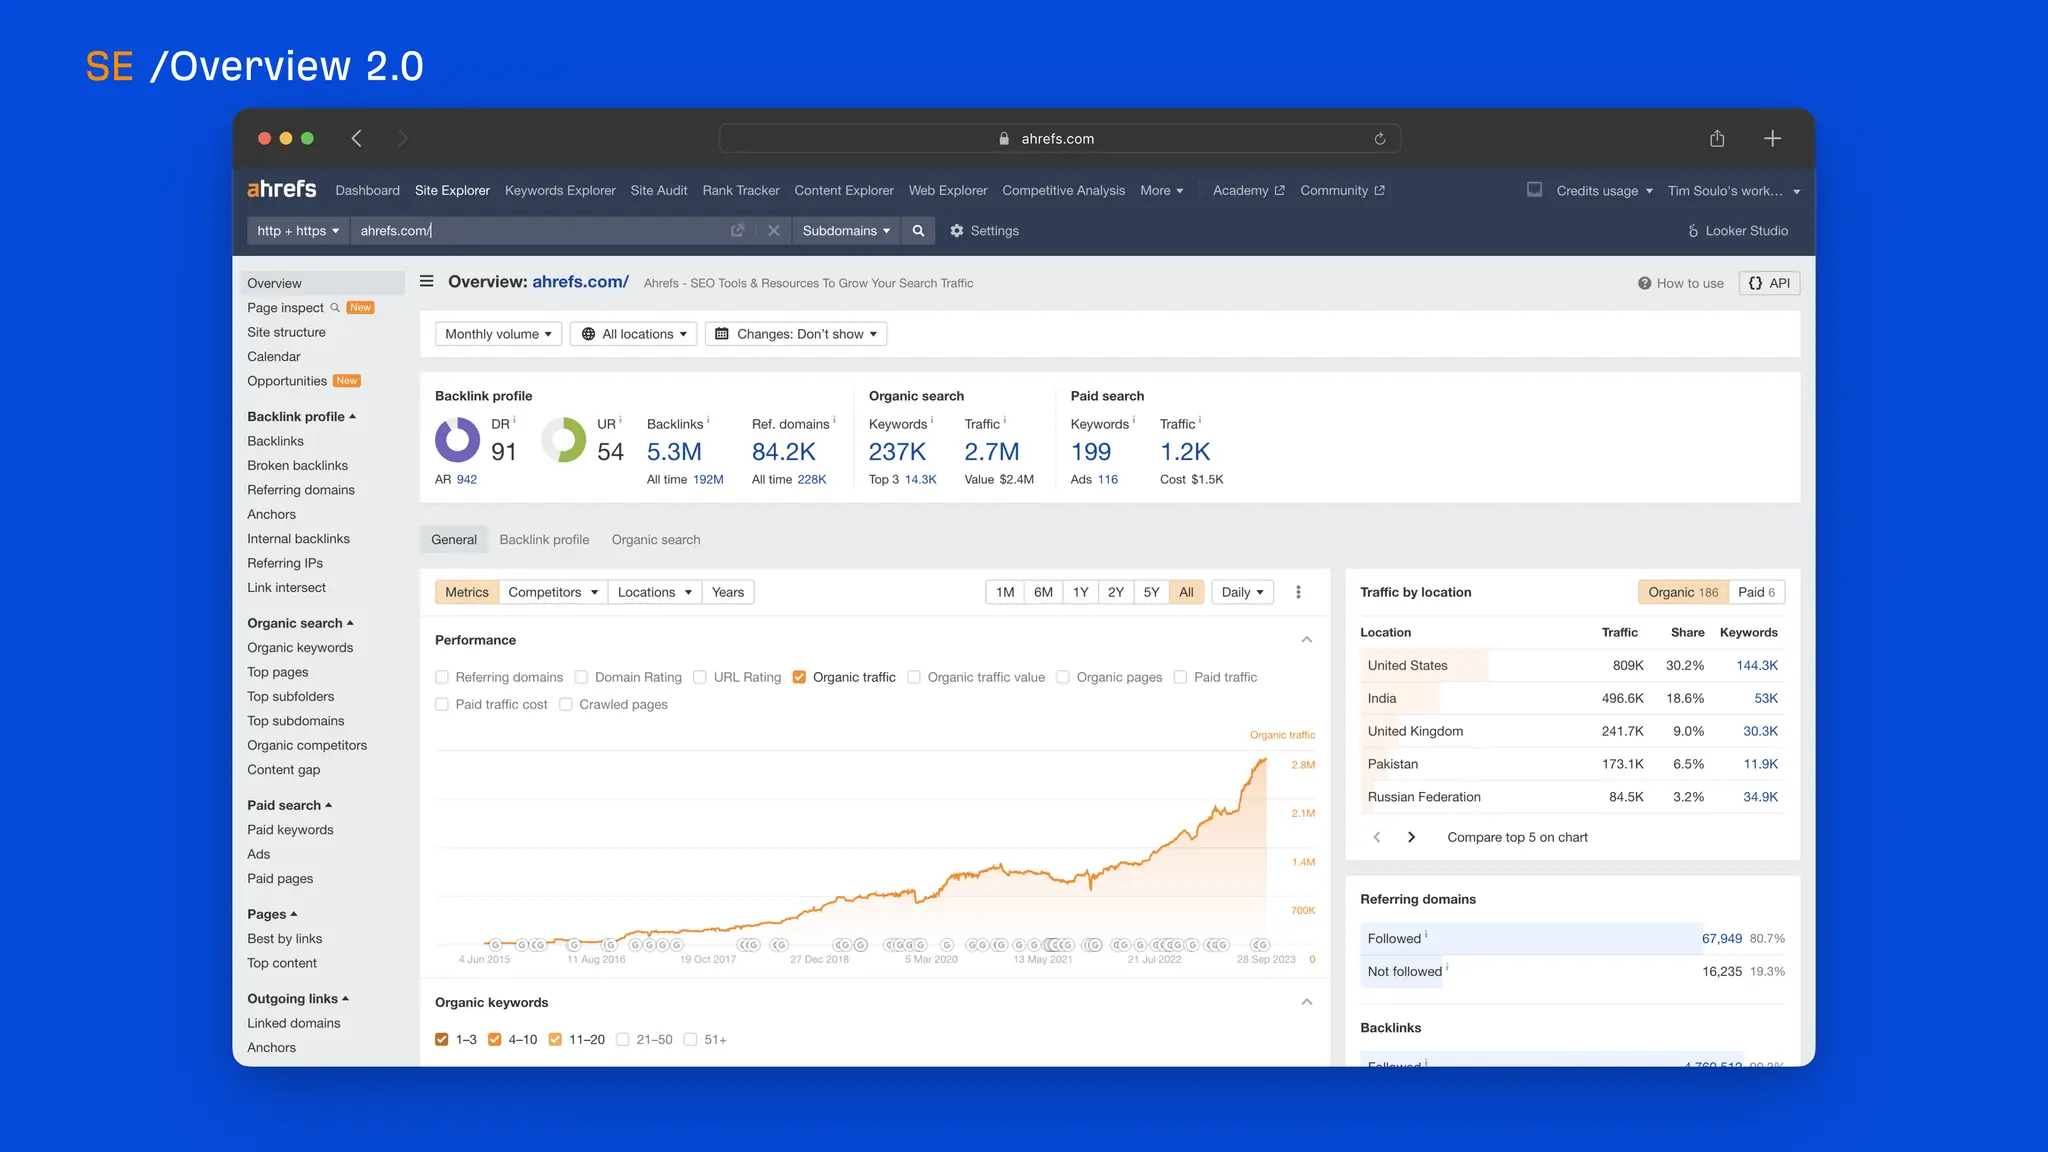Viewport: 2048px width, 1152px height.
Task: Enable URL Rating checkbox
Action: [x=700, y=677]
